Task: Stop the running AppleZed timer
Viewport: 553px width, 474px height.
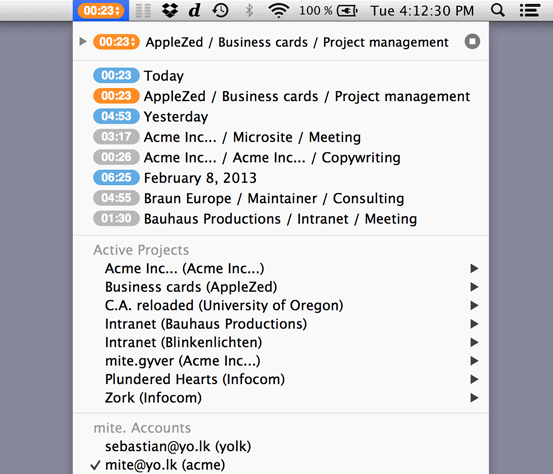Action: (x=472, y=42)
